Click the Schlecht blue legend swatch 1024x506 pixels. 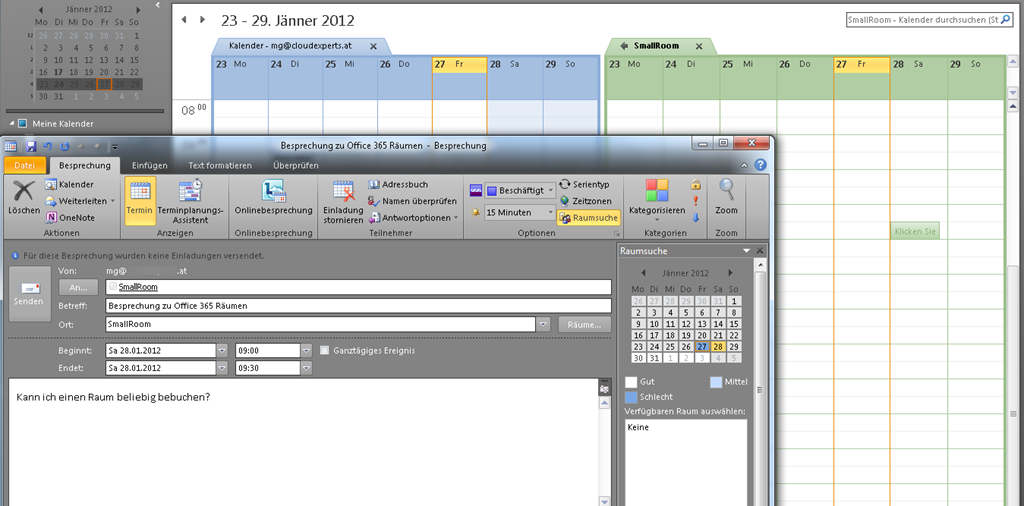click(x=631, y=397)
